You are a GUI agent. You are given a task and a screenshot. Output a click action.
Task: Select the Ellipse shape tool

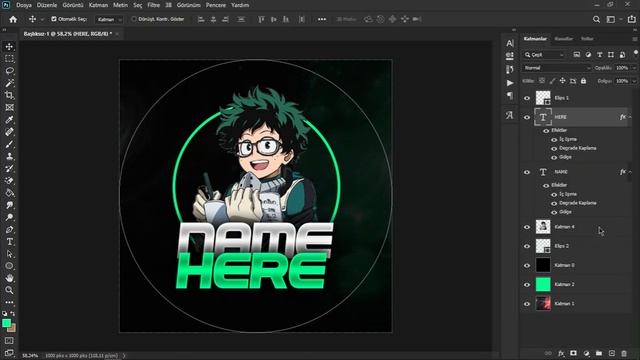9,266
